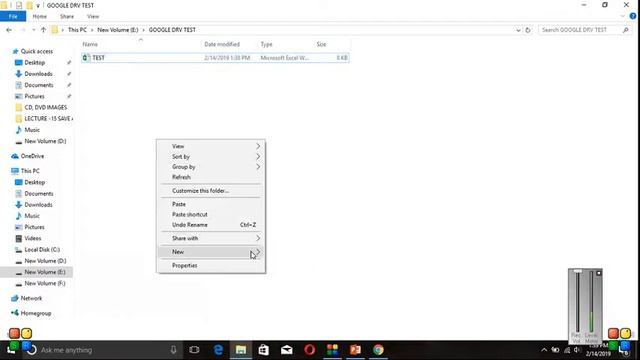
Task: Choose Paste shortcut from the context menu
Action: 211,214
